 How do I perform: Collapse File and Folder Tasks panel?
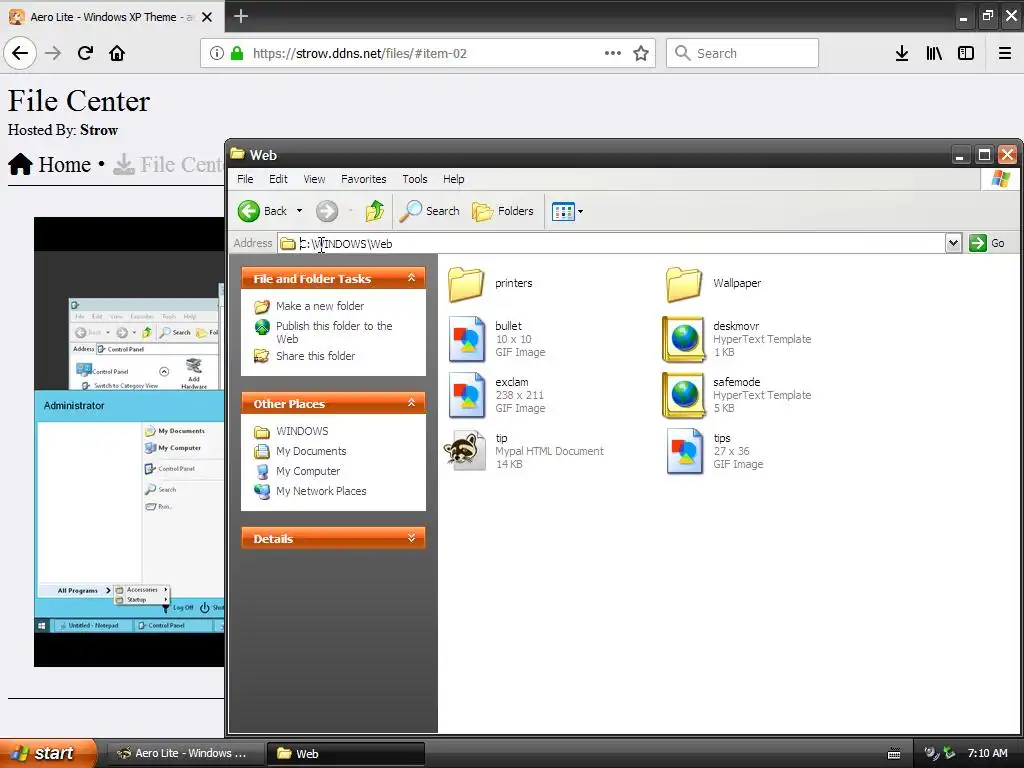(x=411, y=278)
